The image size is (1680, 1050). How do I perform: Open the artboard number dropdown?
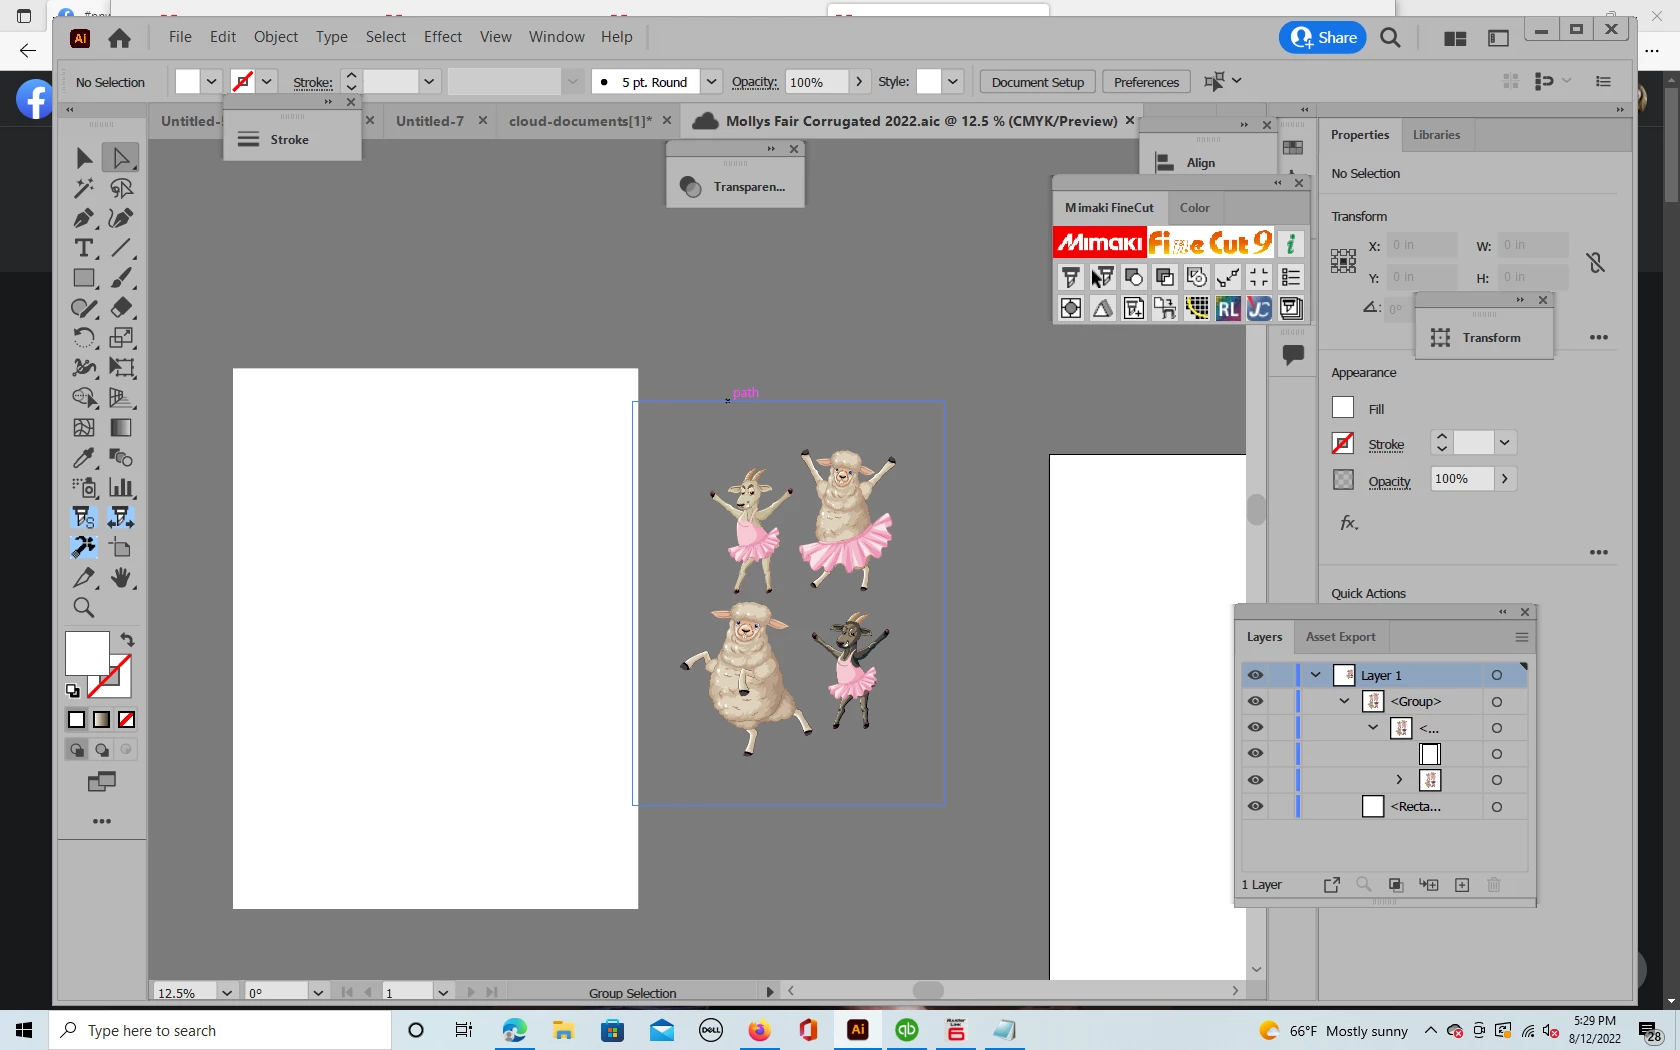442,992
